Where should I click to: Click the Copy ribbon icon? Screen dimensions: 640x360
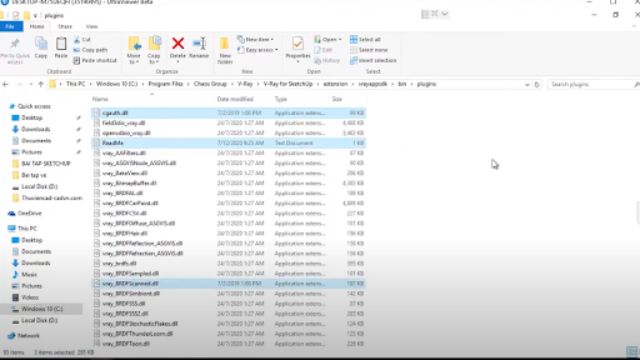click(x=41, y=48)
